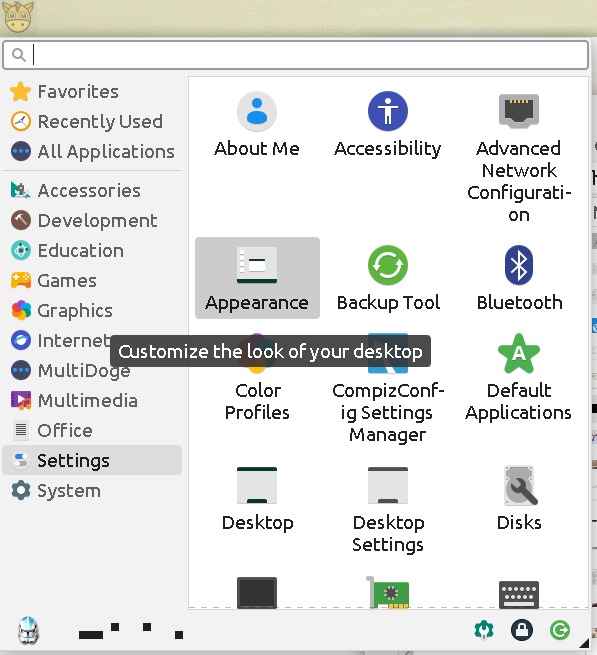Lock the screen with padlock icon

521,630
